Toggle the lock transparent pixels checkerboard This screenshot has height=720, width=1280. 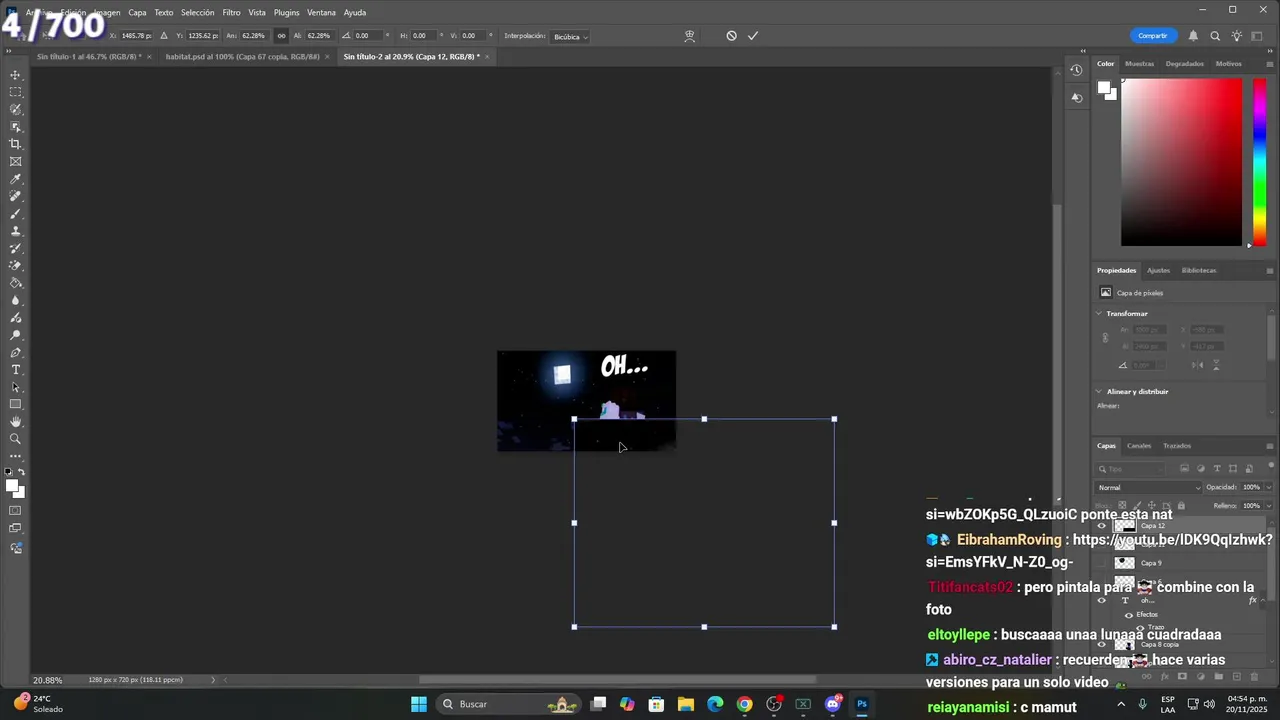pyautogui.click(x=1122, y=506)
